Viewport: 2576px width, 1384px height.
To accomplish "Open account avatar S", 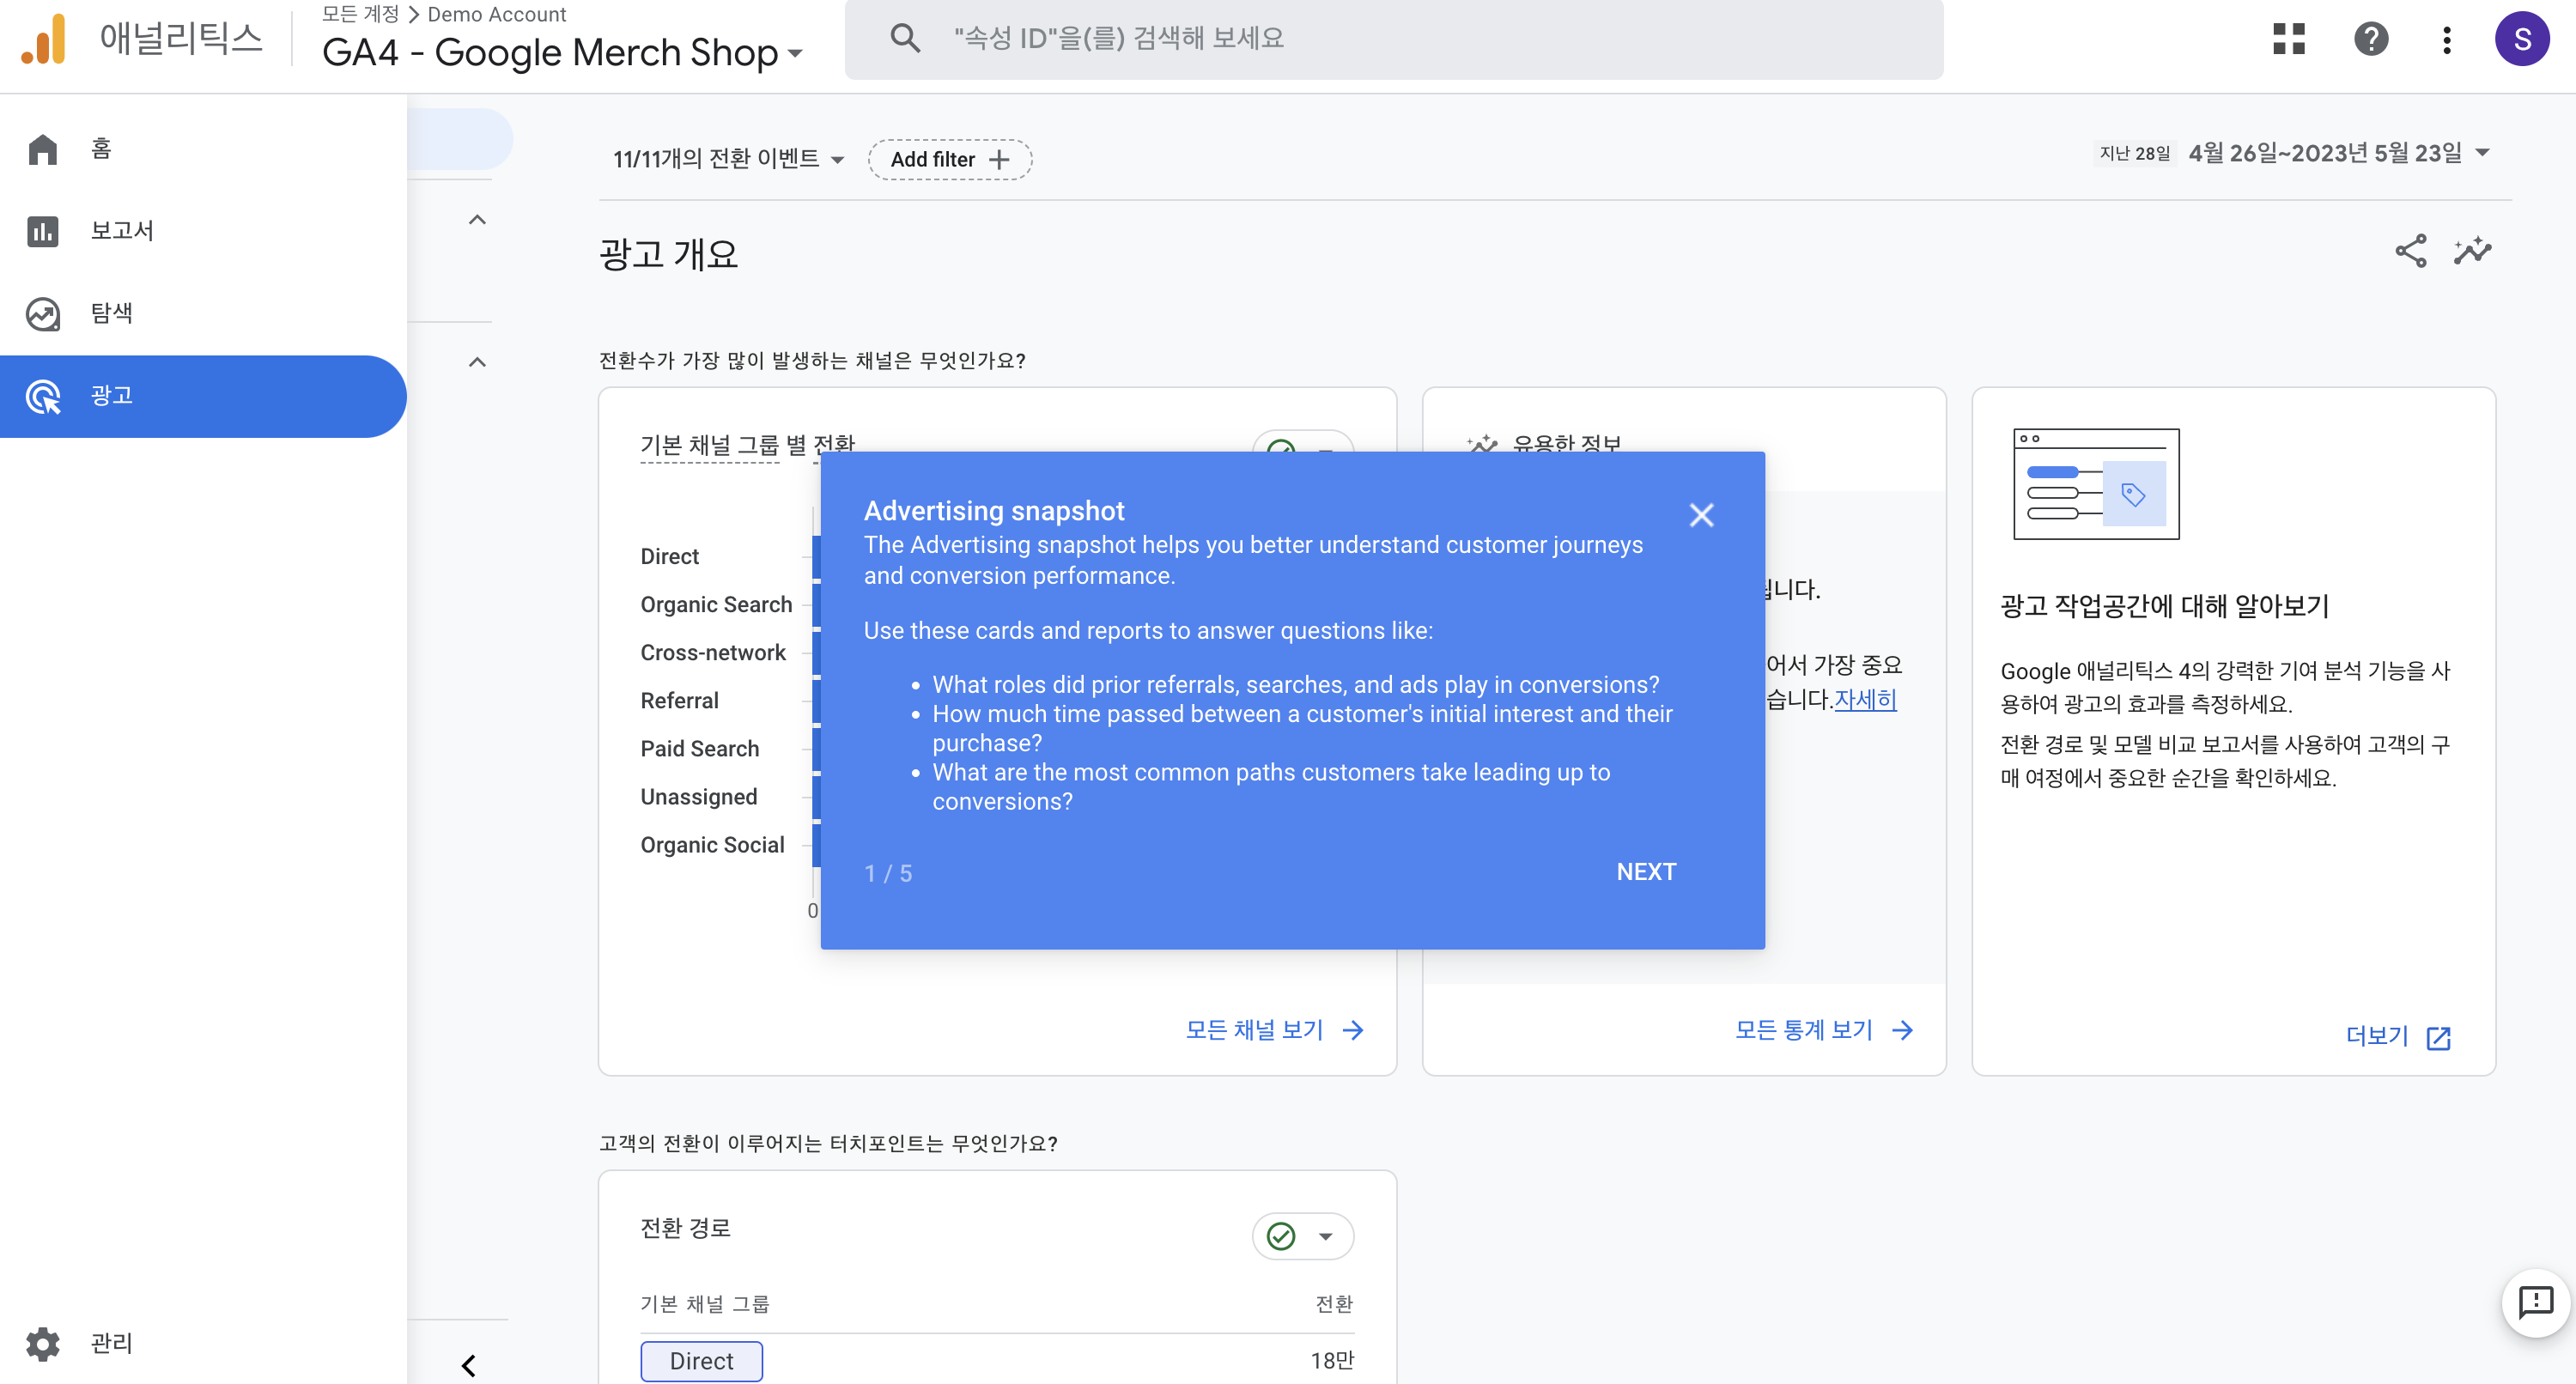I will (2521, 39).
